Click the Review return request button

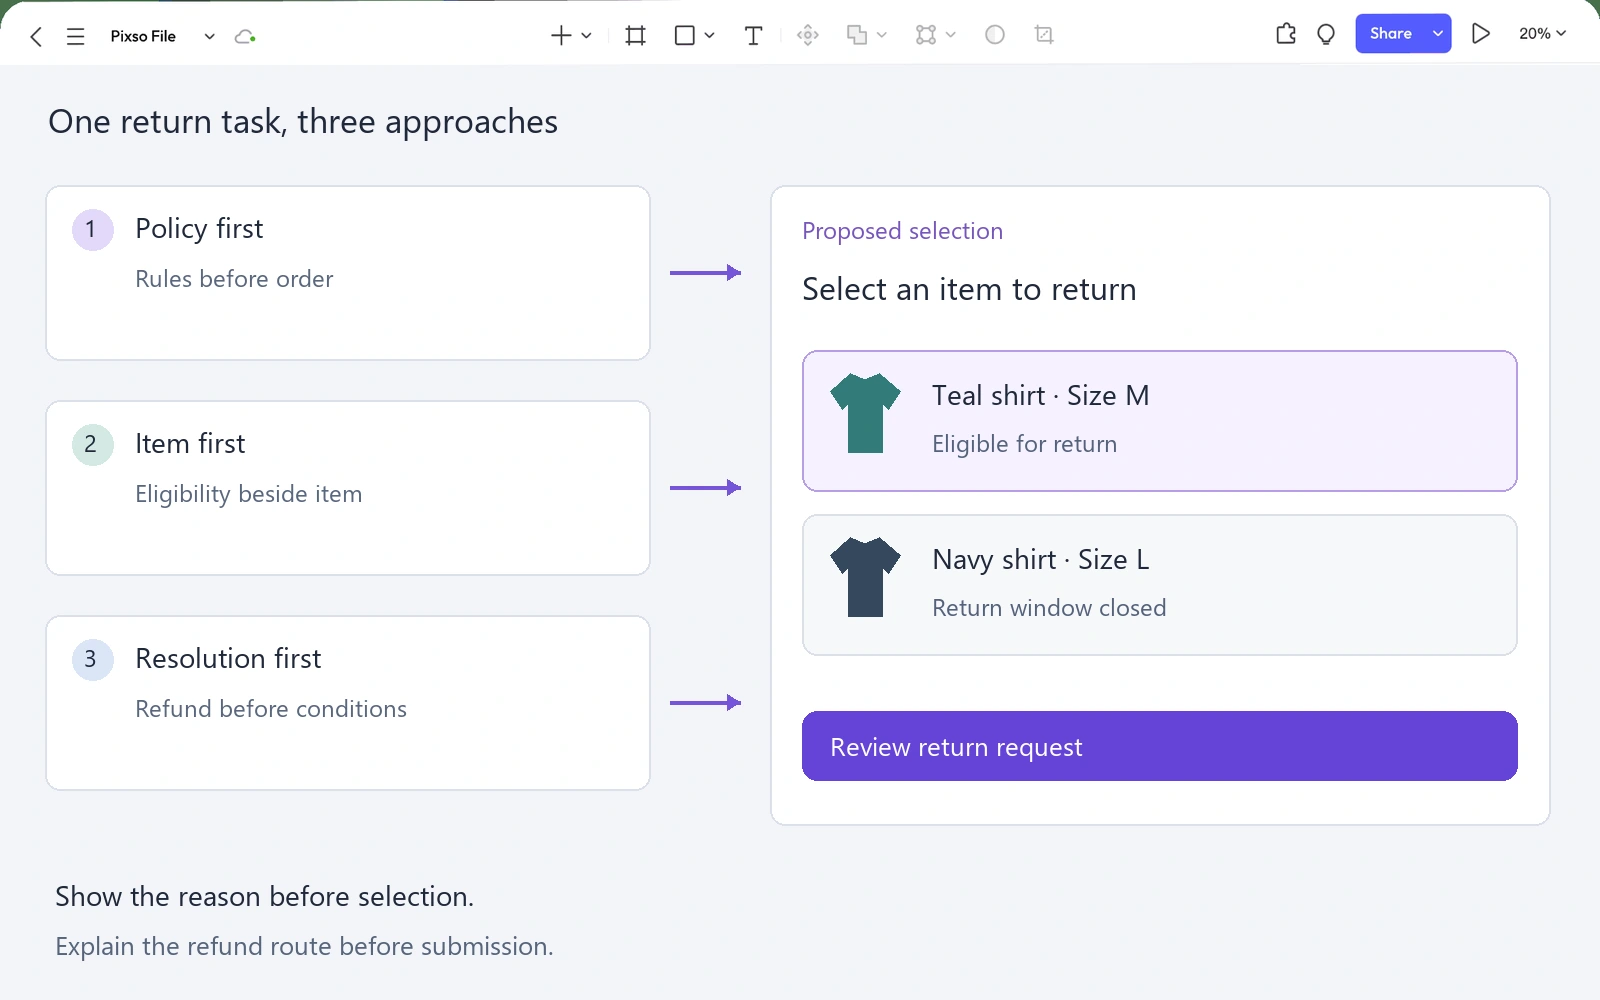tap(1160, 746)
